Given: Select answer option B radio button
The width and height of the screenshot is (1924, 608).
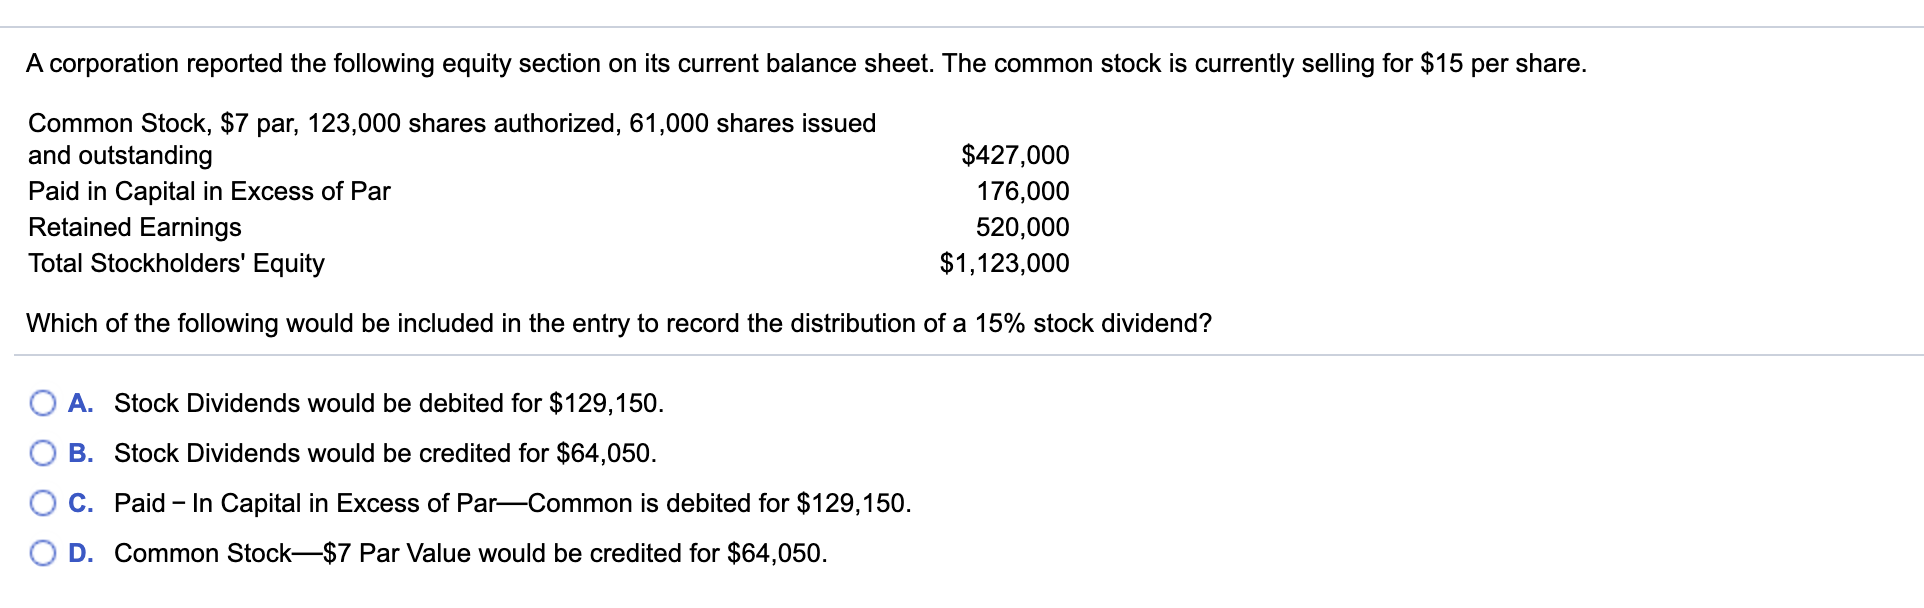Looking at the screenshot, I should pos(41,454).
